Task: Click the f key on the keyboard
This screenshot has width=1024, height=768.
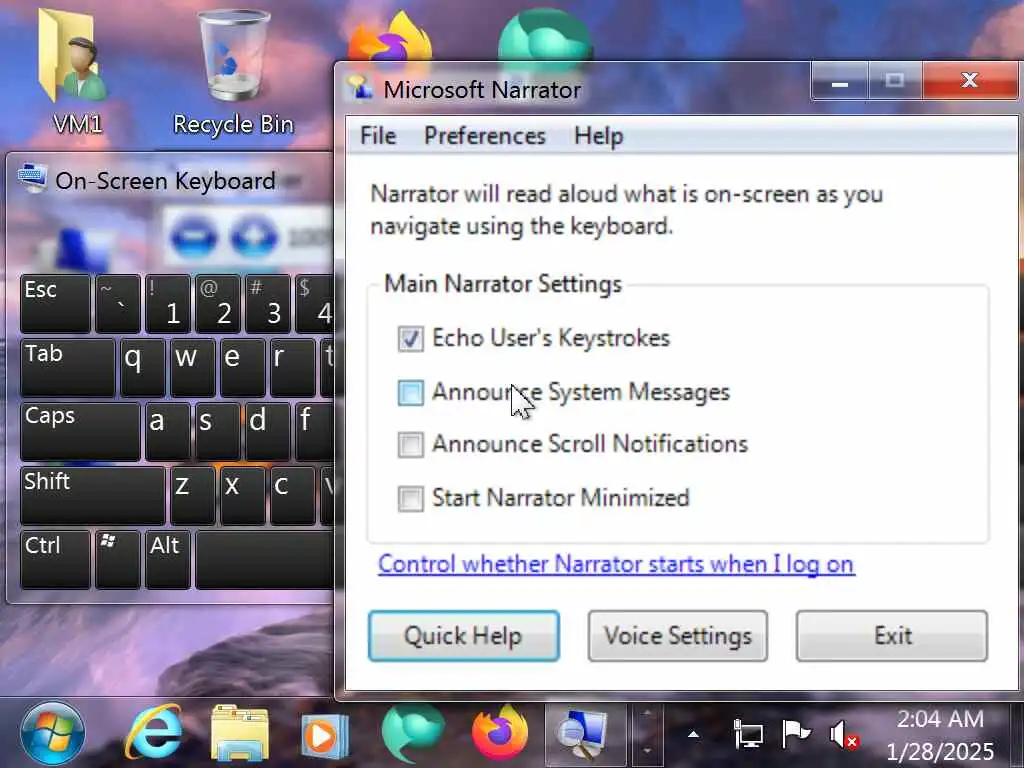Action: pos(315,432)
